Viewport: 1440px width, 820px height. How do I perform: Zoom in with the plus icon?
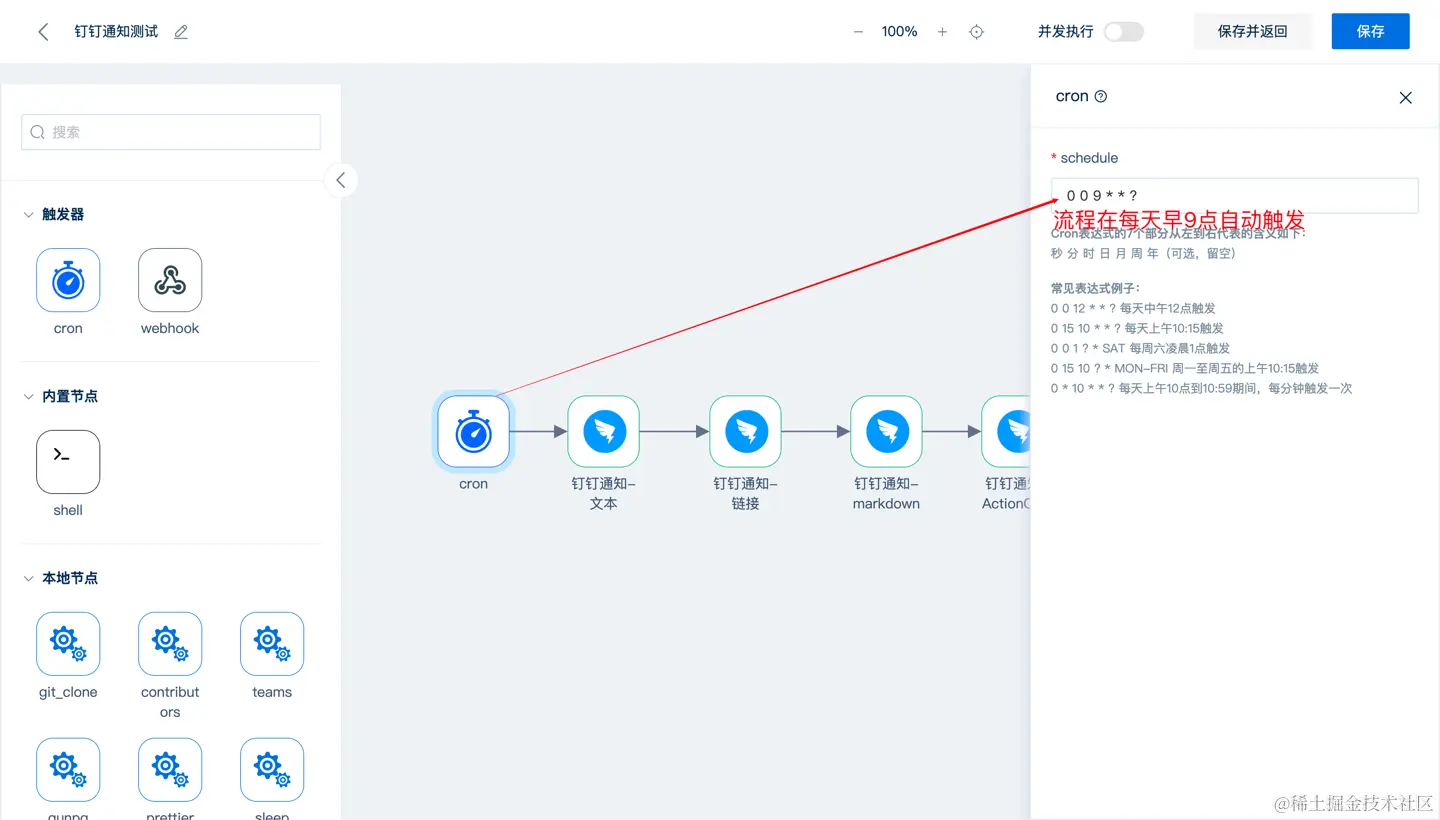point(942,32)
